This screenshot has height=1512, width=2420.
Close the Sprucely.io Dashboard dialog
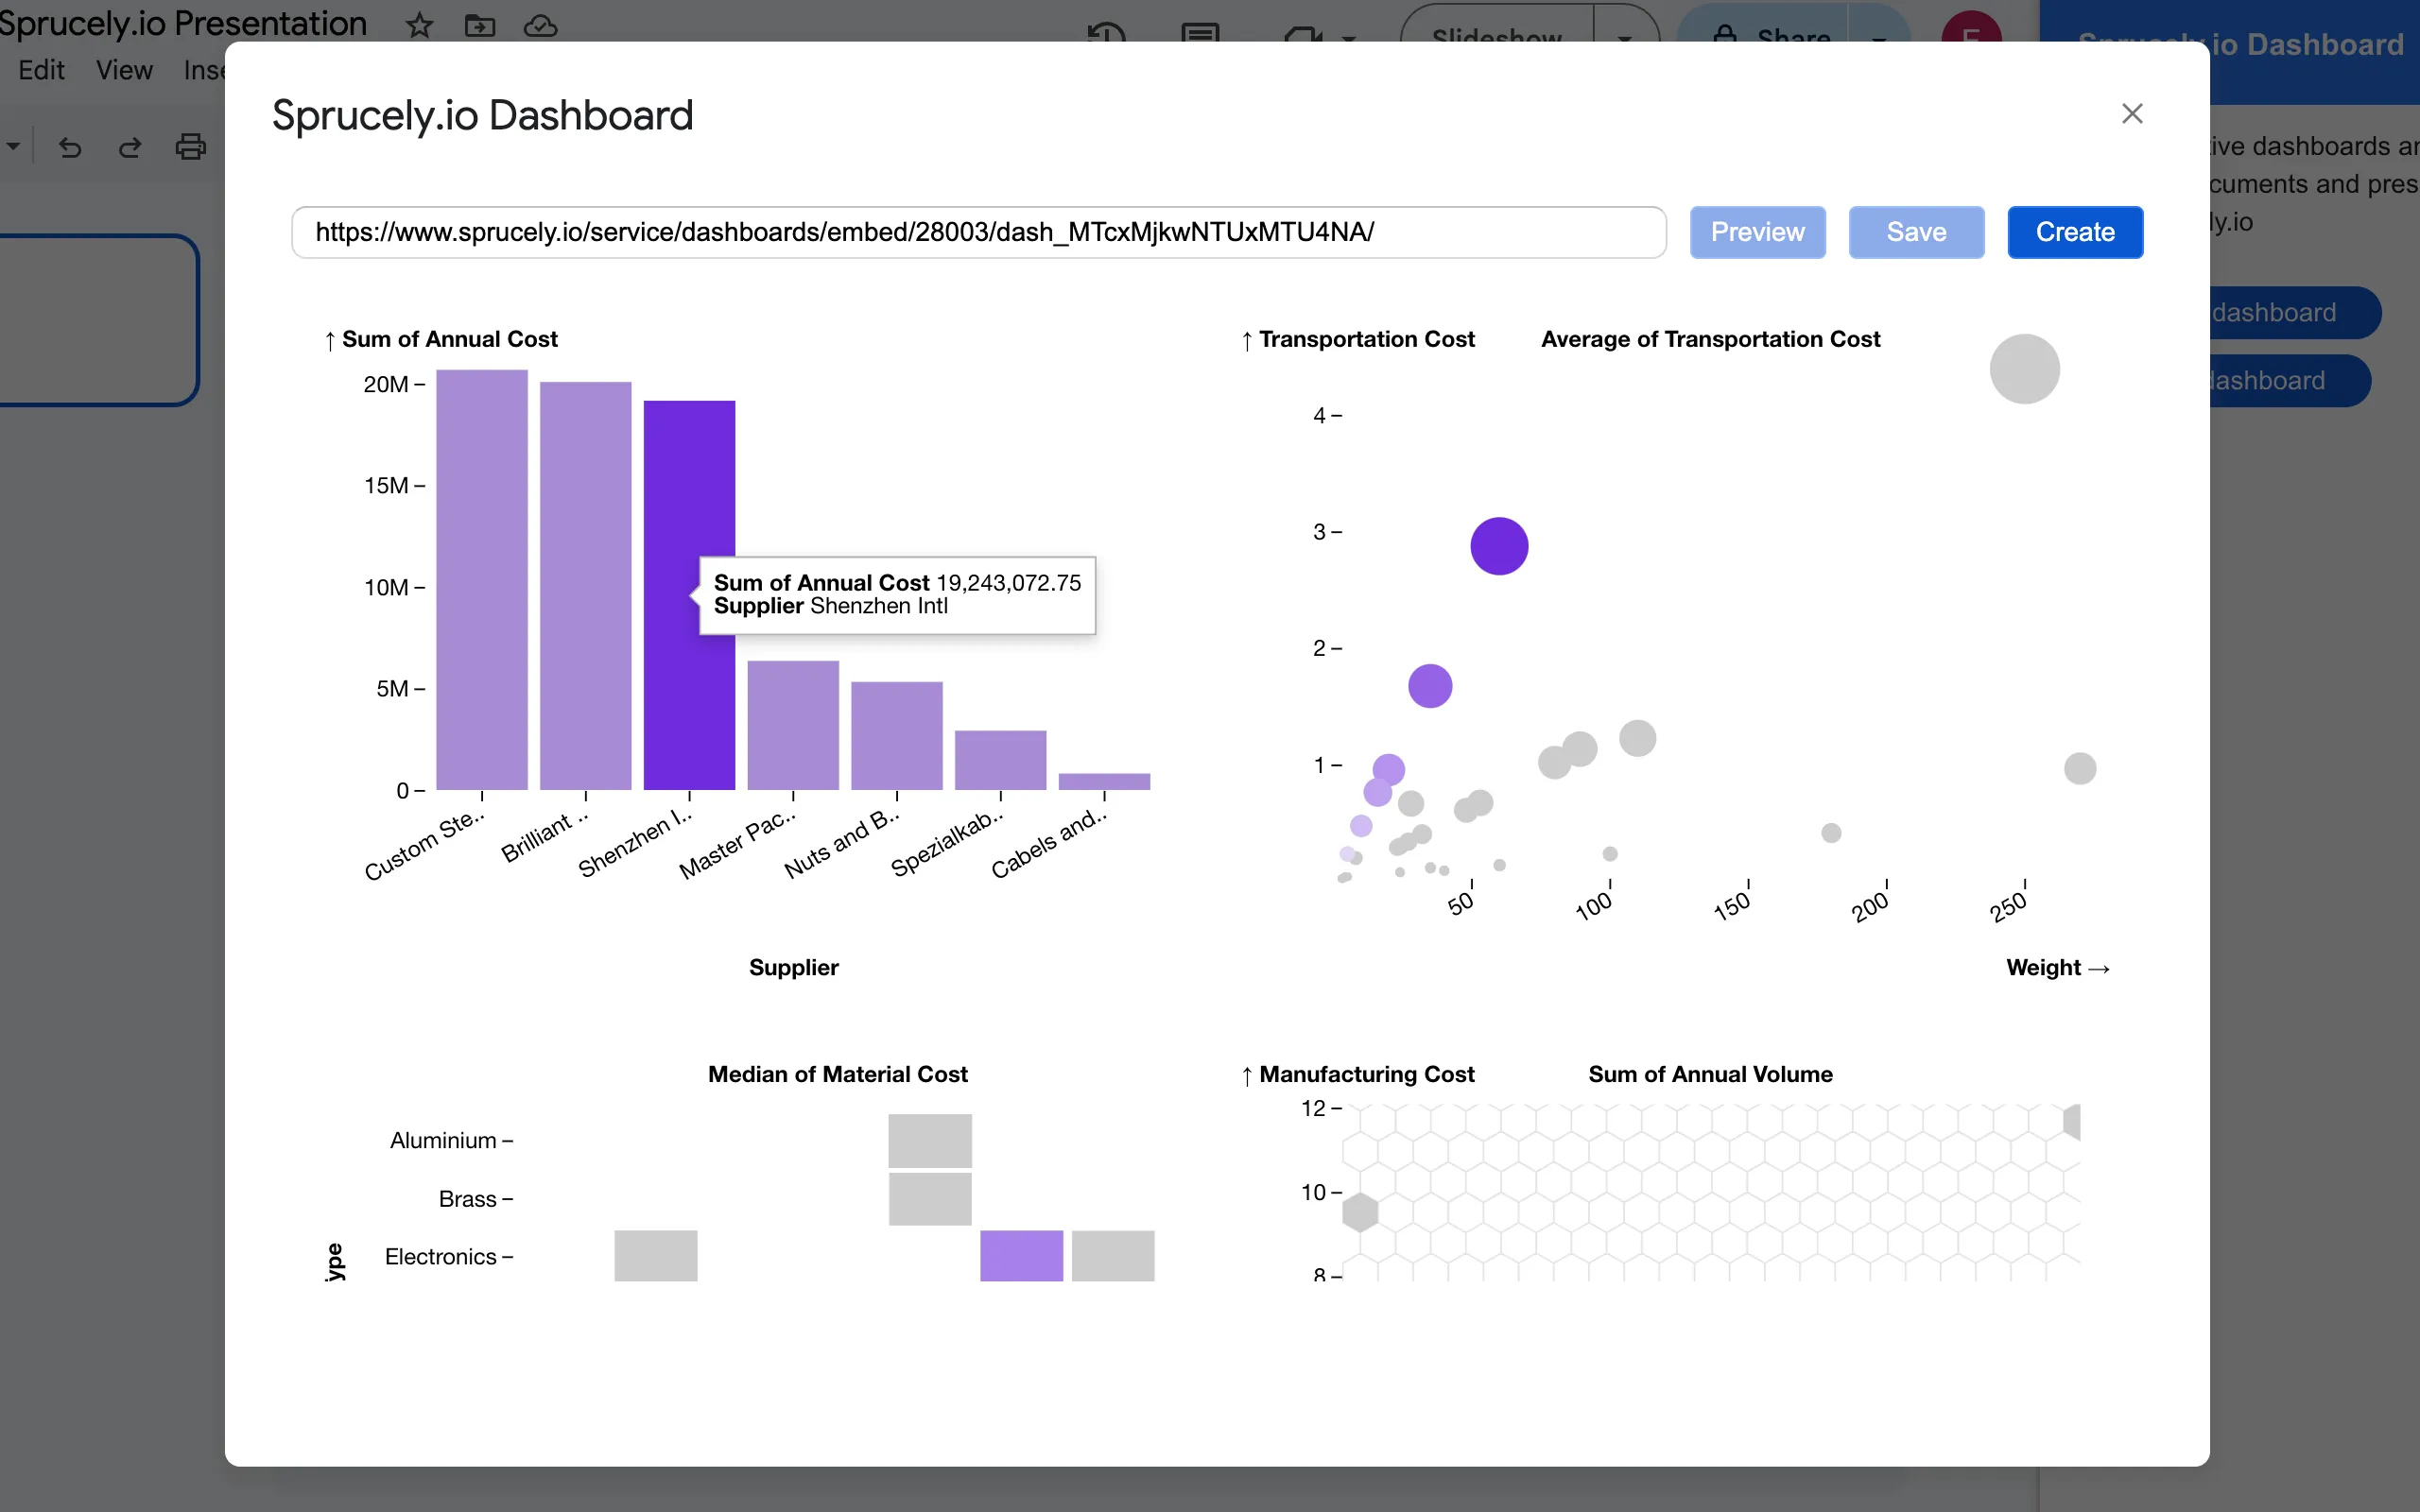(2132, 113)
